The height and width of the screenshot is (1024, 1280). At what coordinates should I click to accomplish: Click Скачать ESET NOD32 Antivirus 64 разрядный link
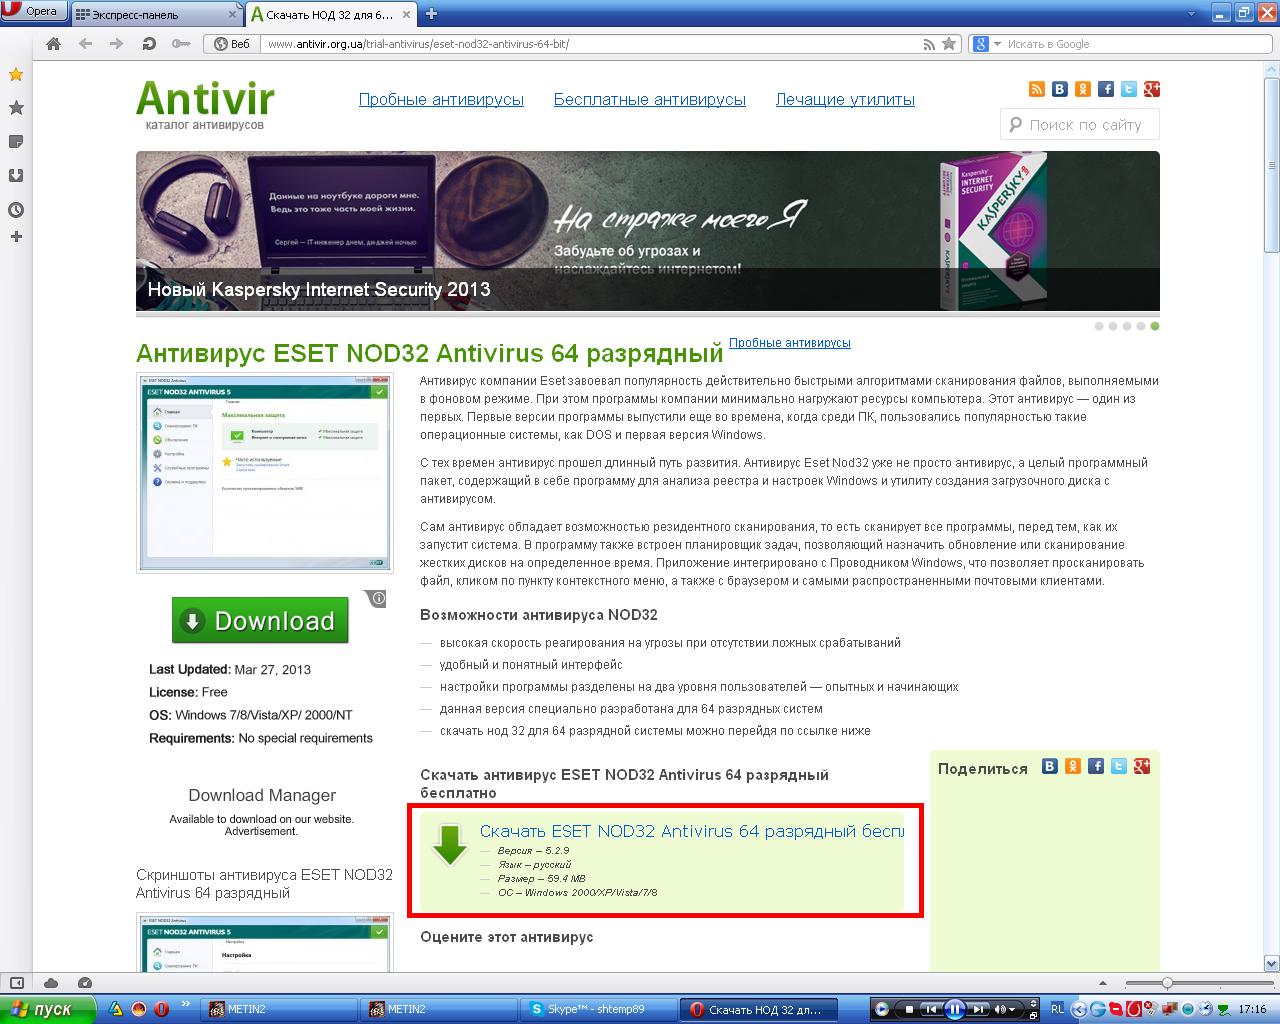691,831
